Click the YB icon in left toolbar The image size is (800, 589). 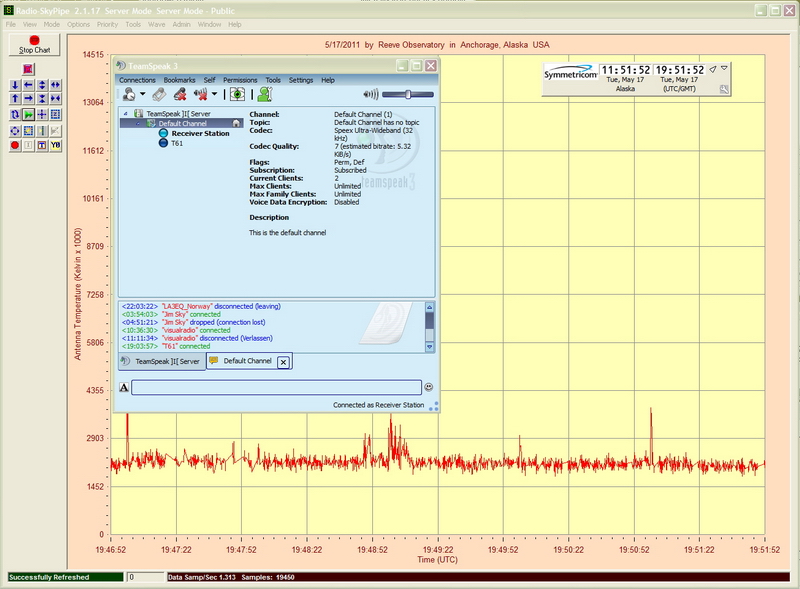coord(56,145)
